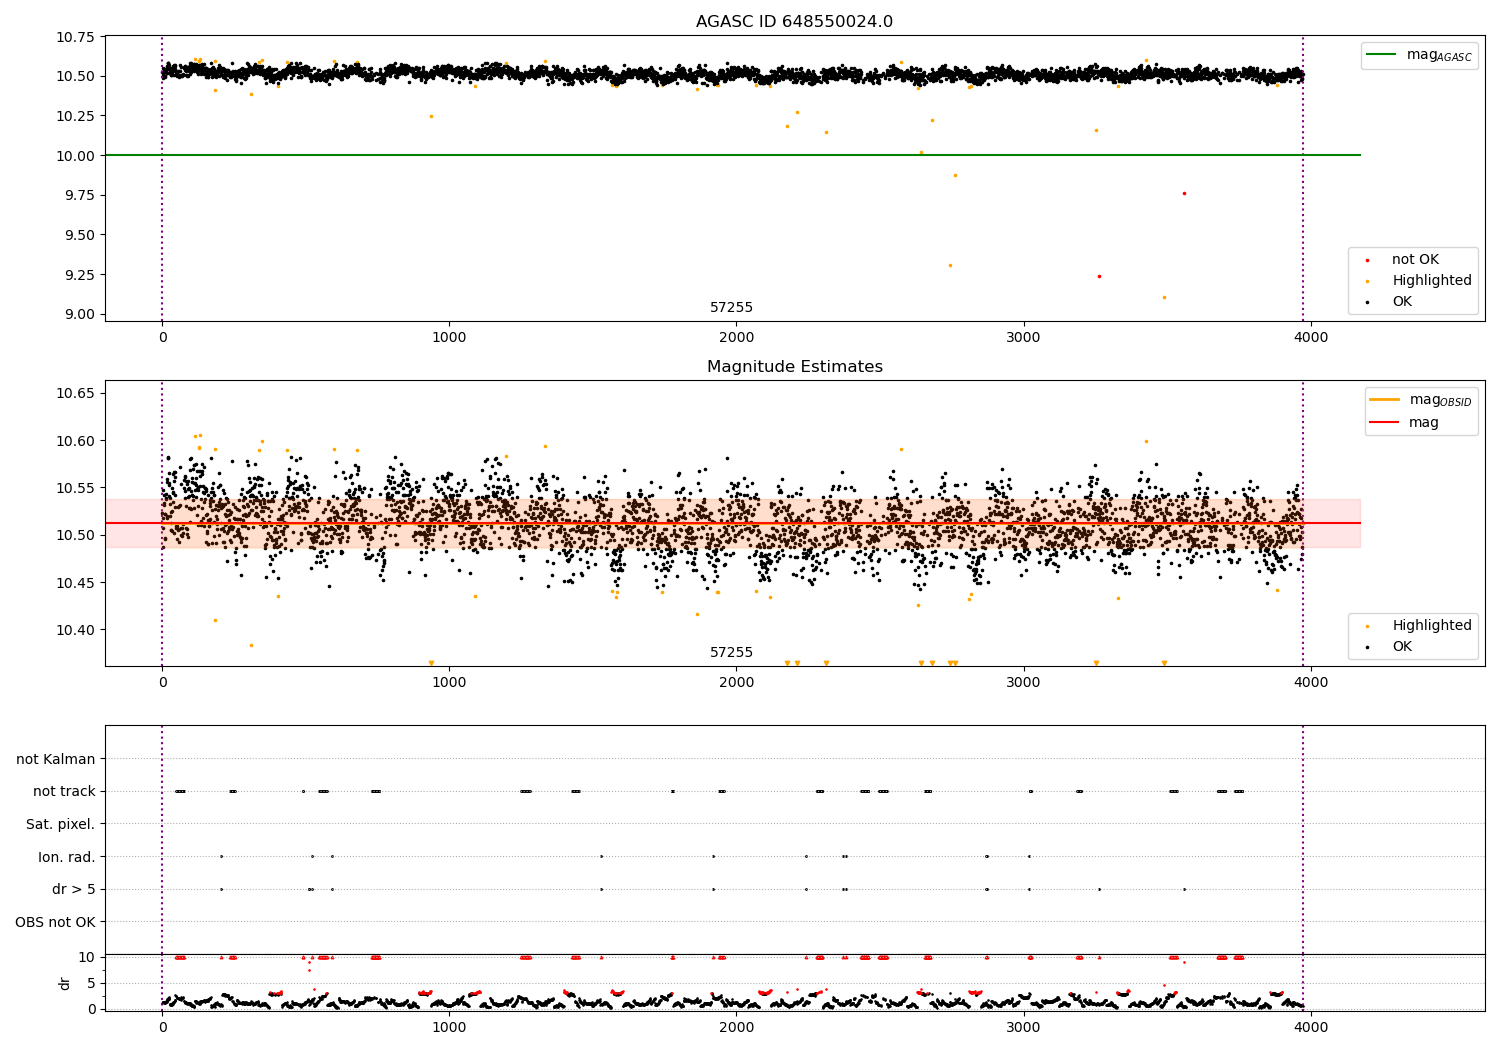Click the 10.25 y-axis tick in top plot
The width and height of the screenshot is (1500, 1050).
pyautogui.click(x=75, y=116)
